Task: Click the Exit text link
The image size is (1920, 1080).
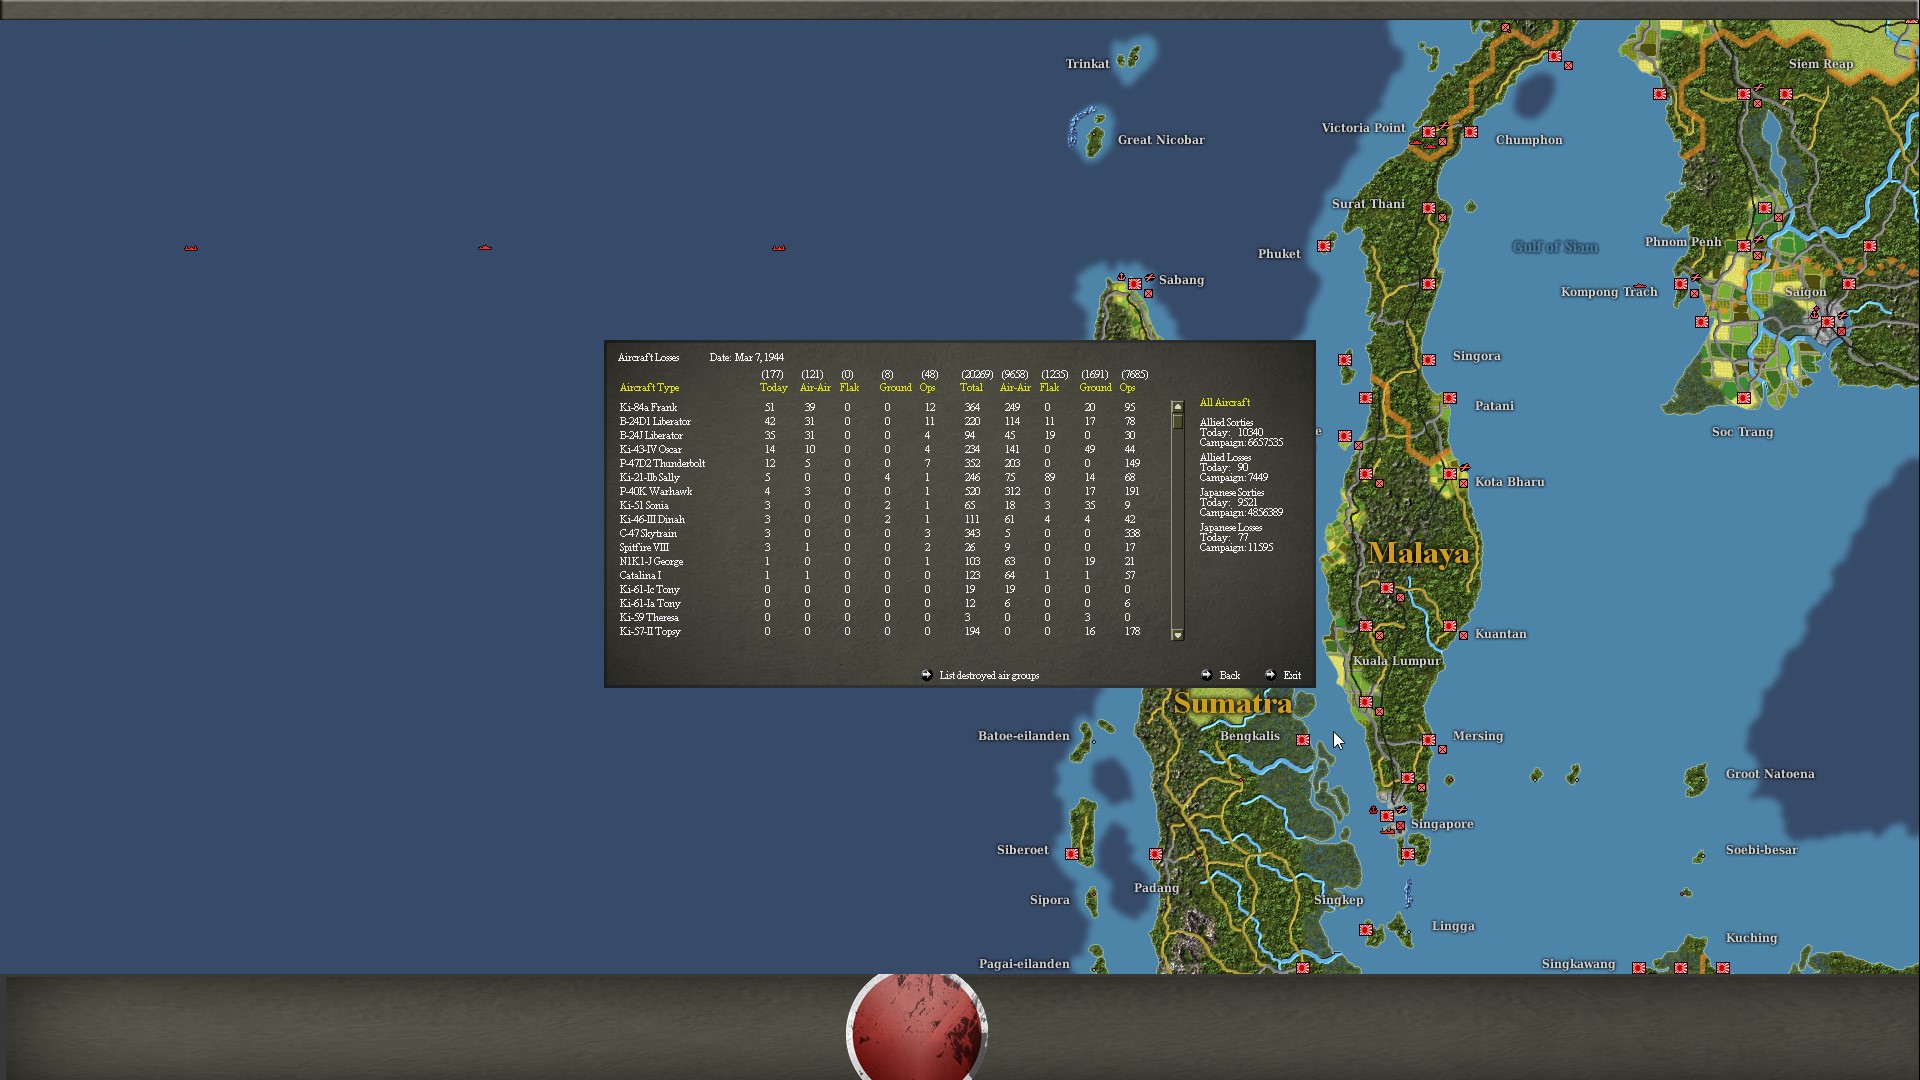Action: click(1292, 676)
